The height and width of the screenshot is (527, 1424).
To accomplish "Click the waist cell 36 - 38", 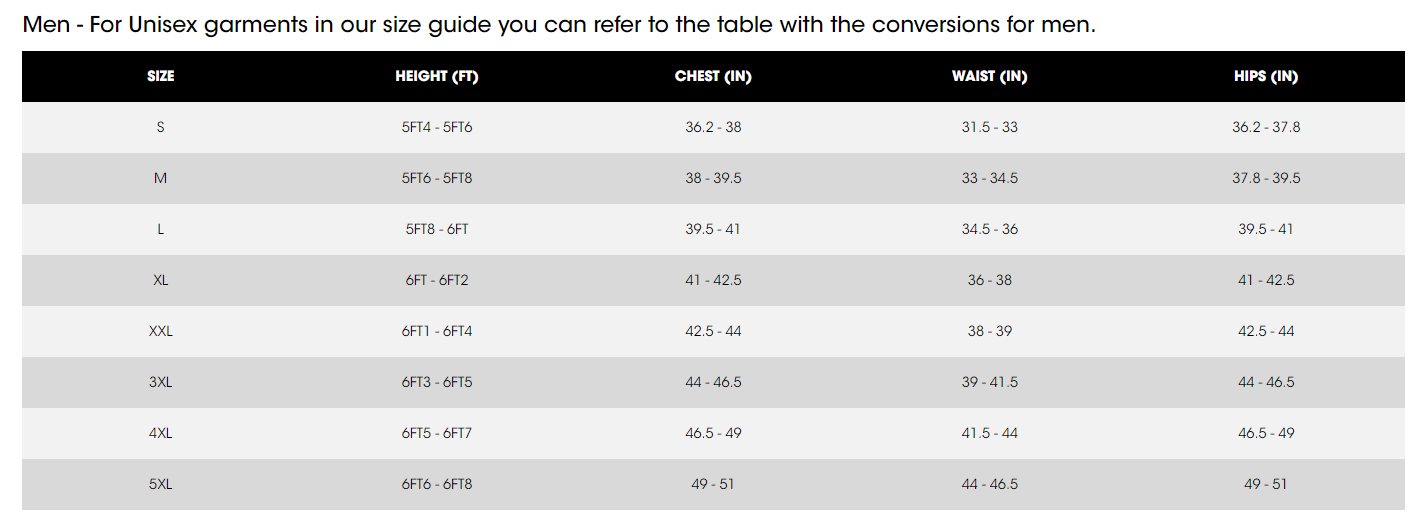I will pos(989,281).
